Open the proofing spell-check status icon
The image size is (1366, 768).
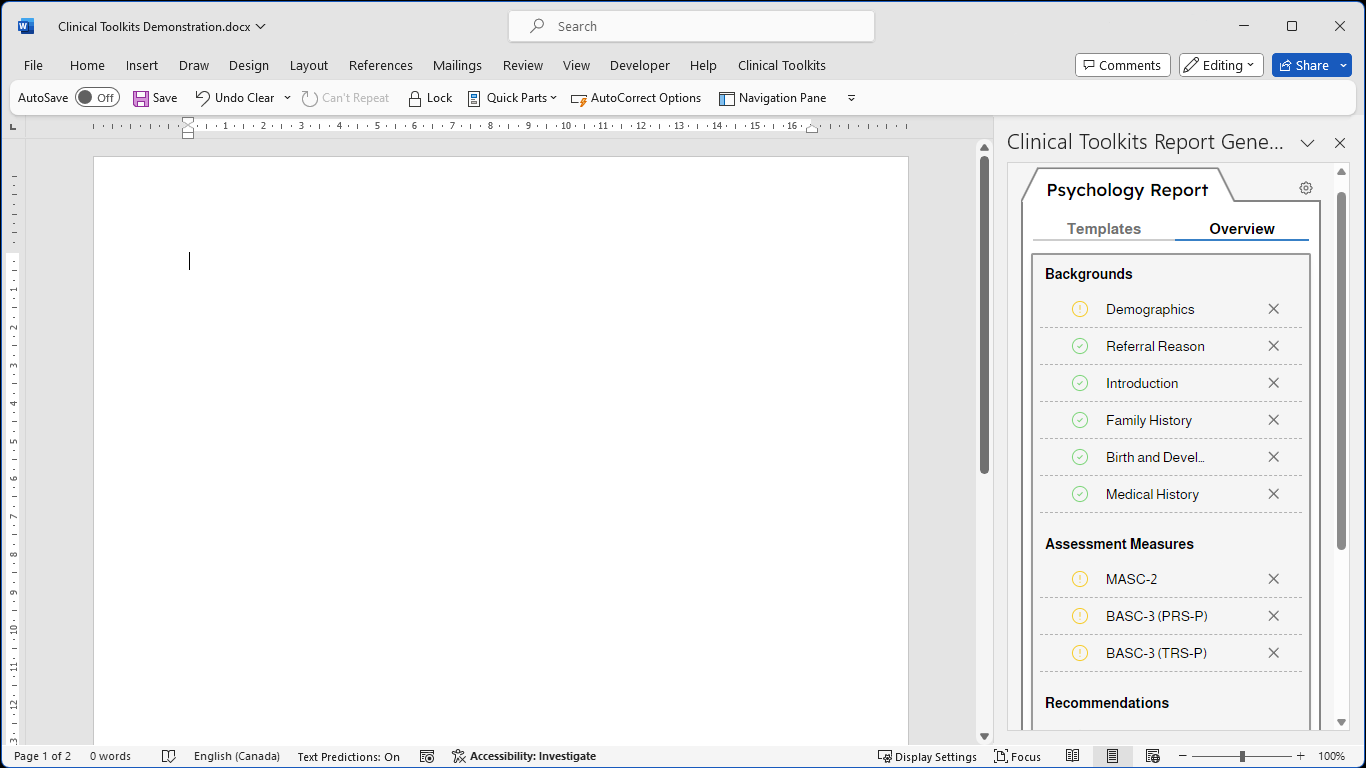pyautogui.click(x=169, y=756)
